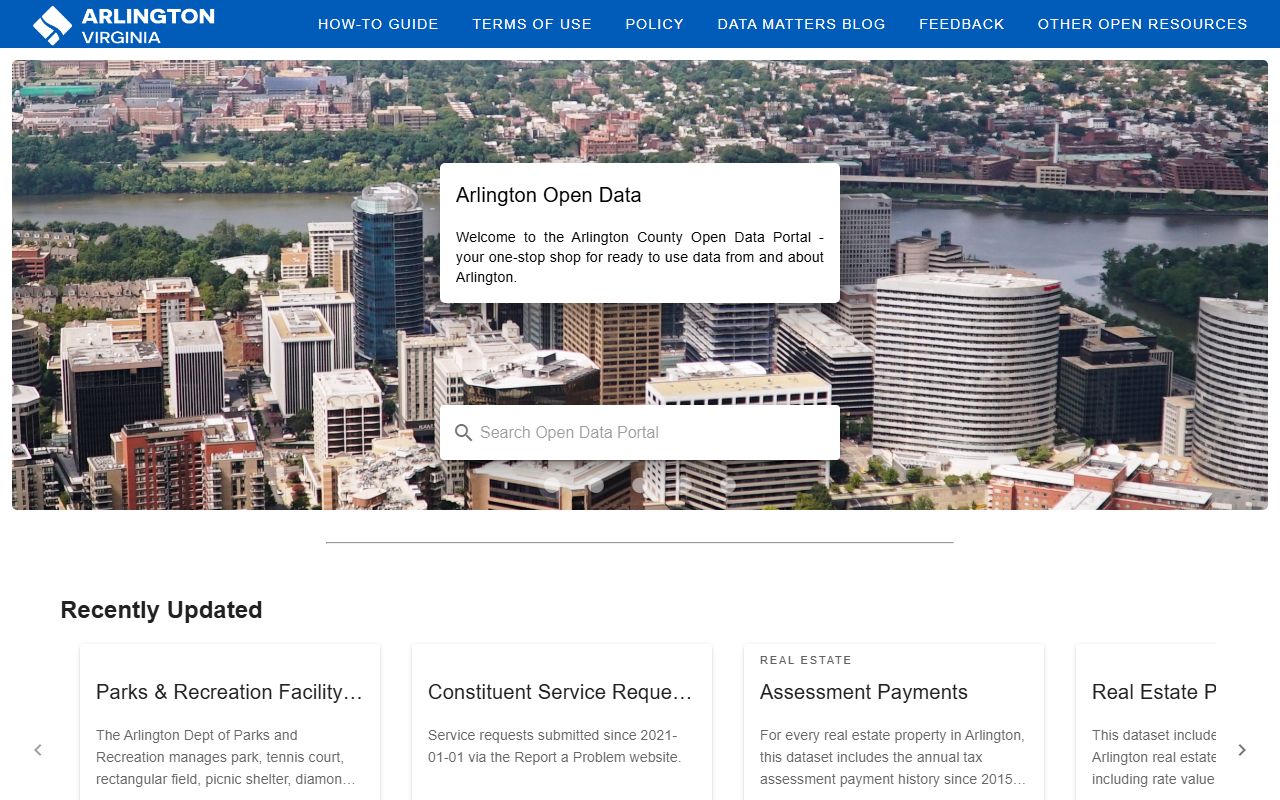This screenshot has width=1280, height=800.
Task: Open Terms of Use
Action: click(x=532, y=24)
